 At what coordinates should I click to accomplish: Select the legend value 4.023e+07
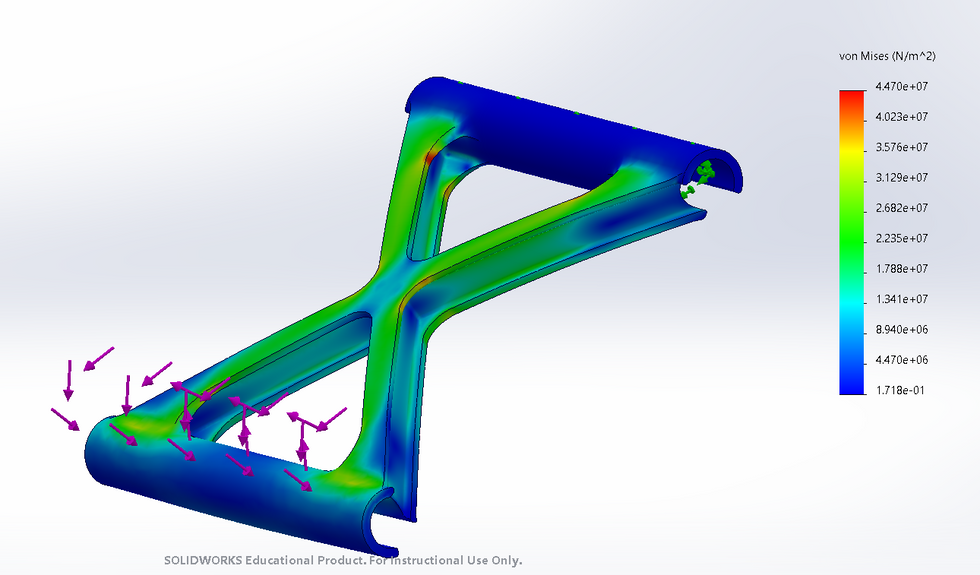coord(901,117)
